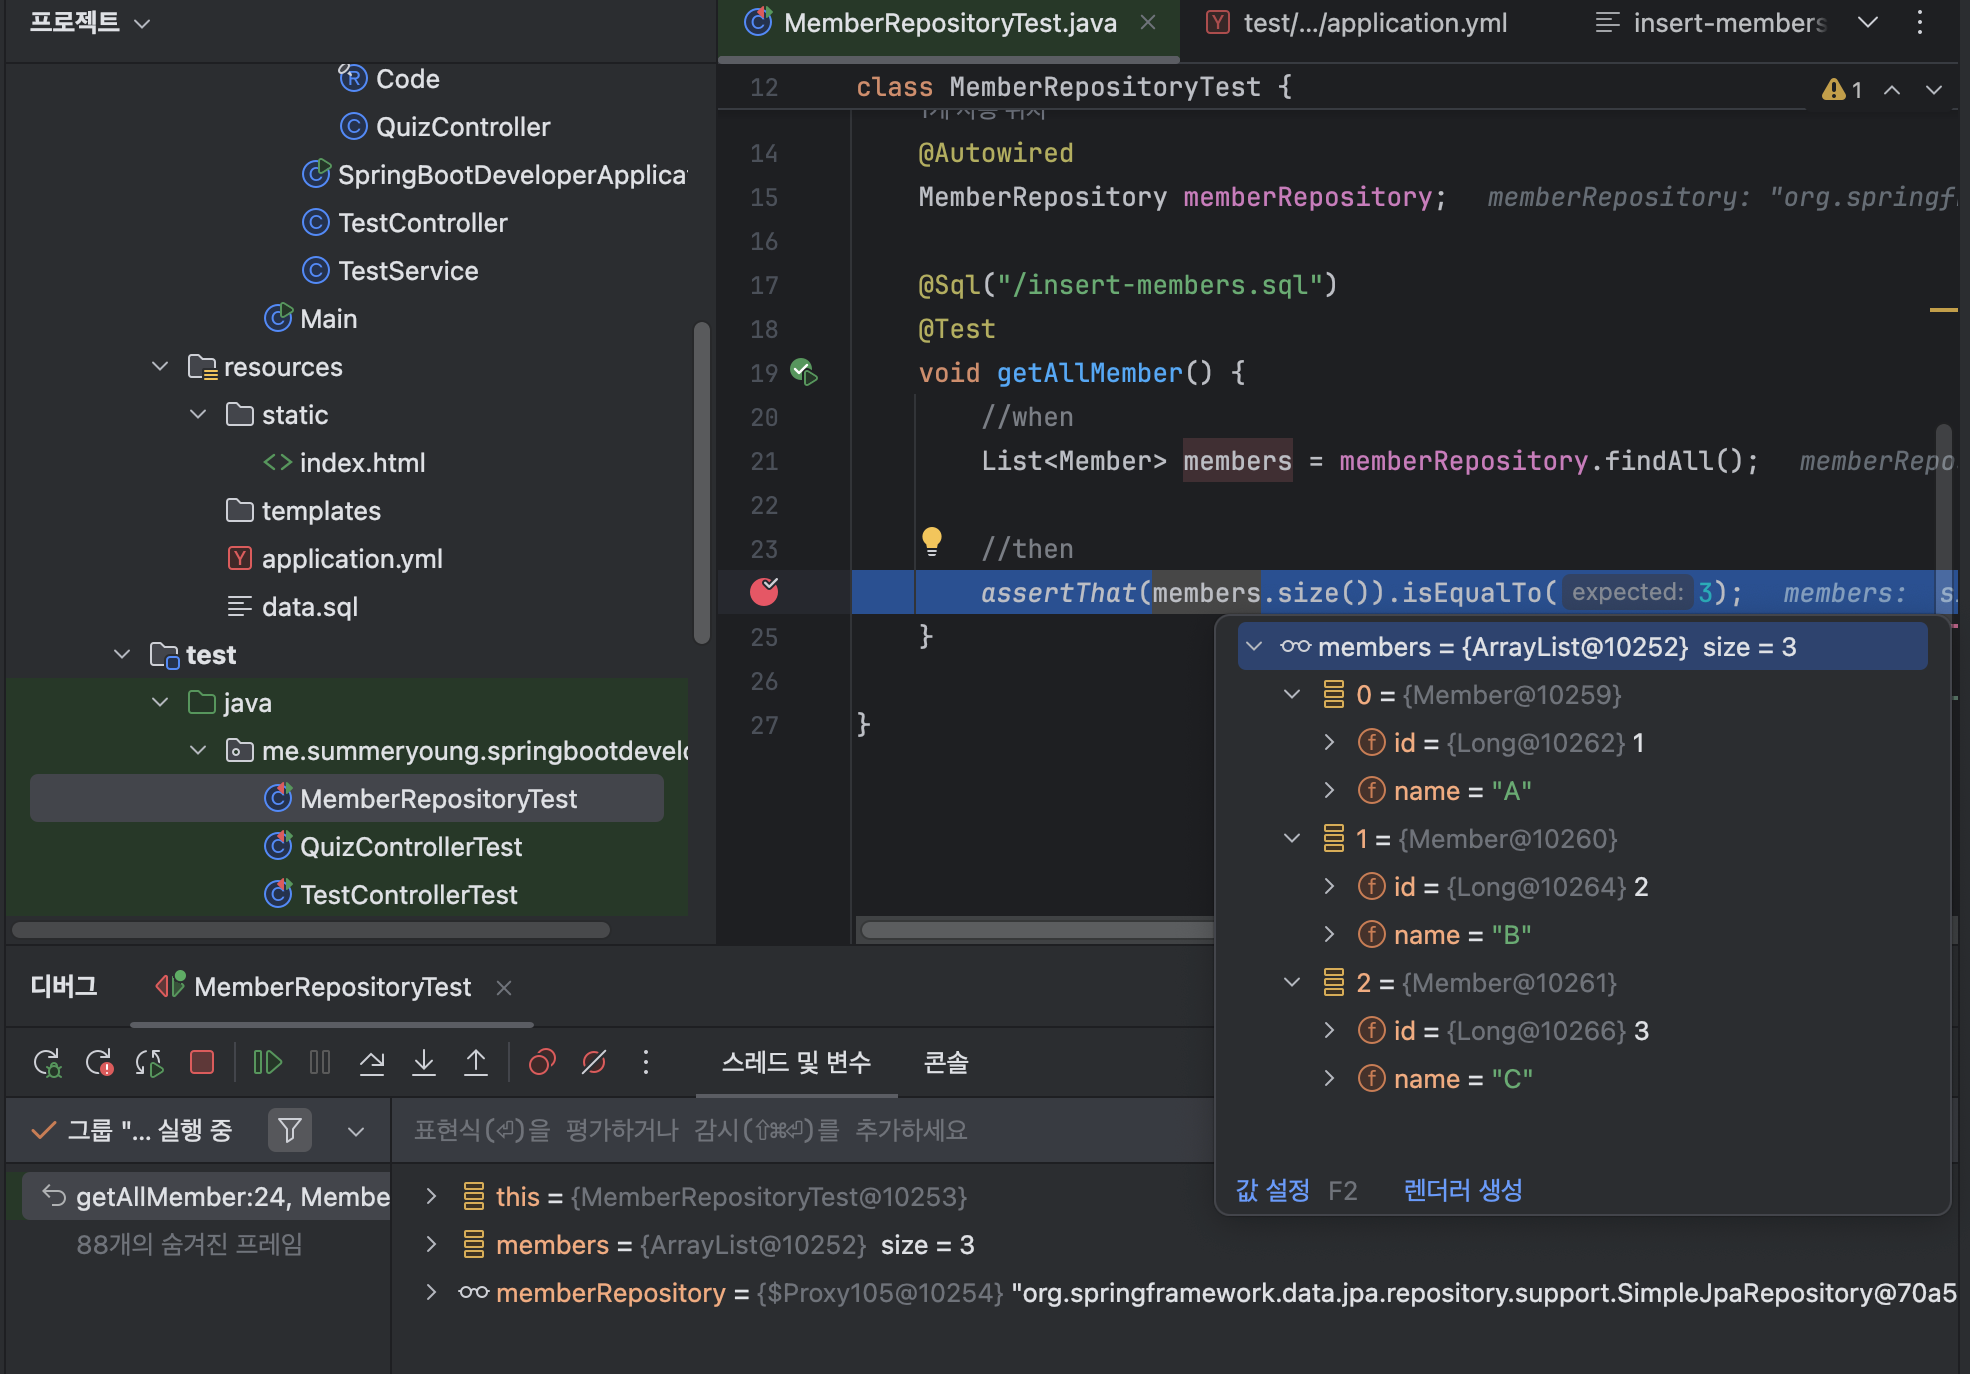1970x1374 pixels.
Task: Open View Breakpoints double-circle icon
Action: [542, 1062]
